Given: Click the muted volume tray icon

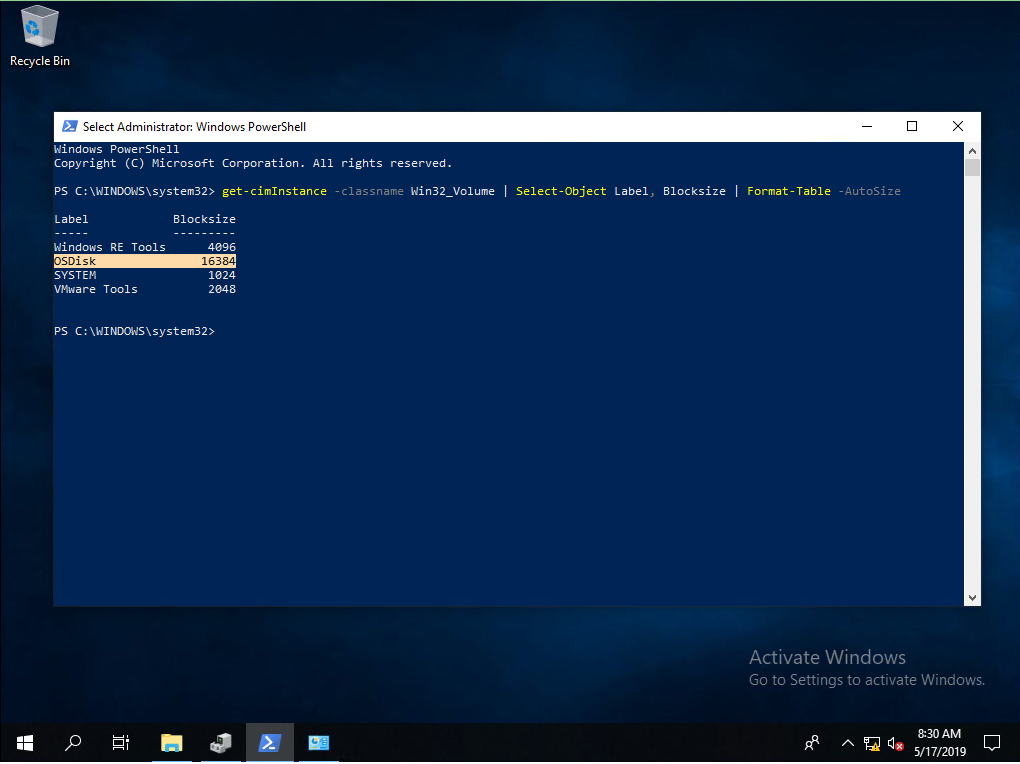Looking at the screenshot, I should click(x=896, y=743).
